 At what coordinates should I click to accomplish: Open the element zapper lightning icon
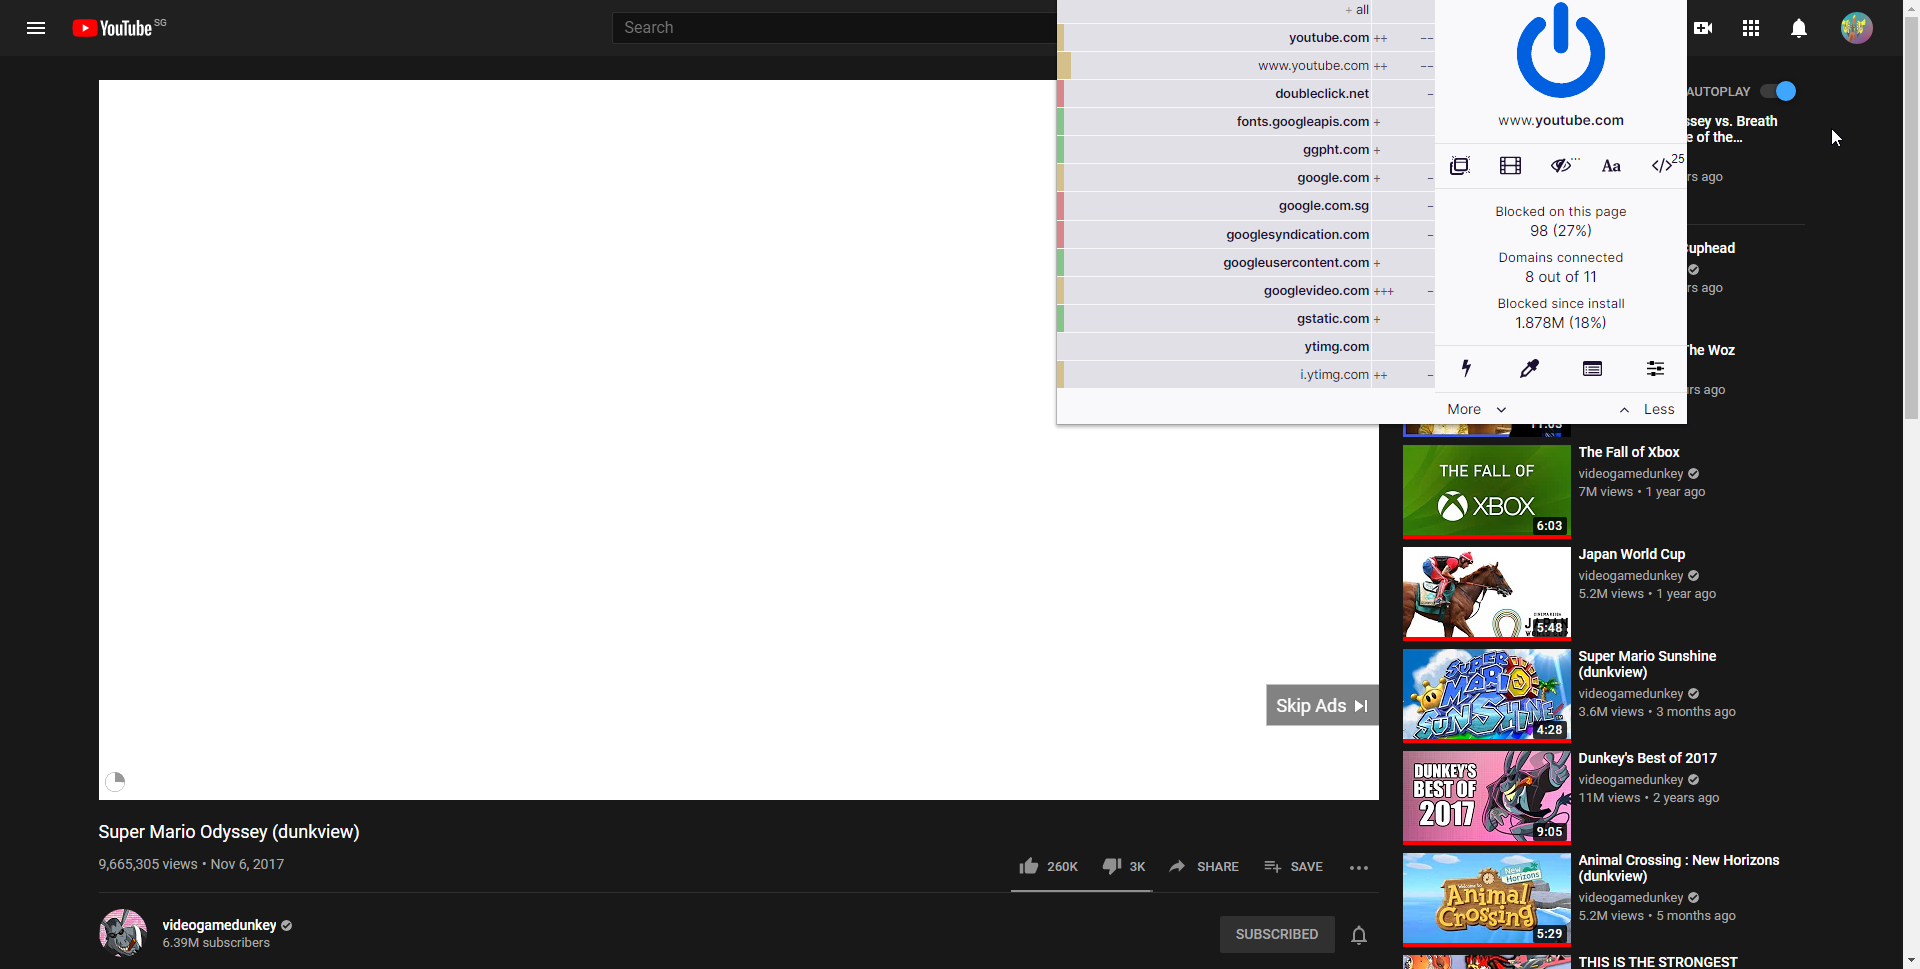click(x=1466, y=368)
